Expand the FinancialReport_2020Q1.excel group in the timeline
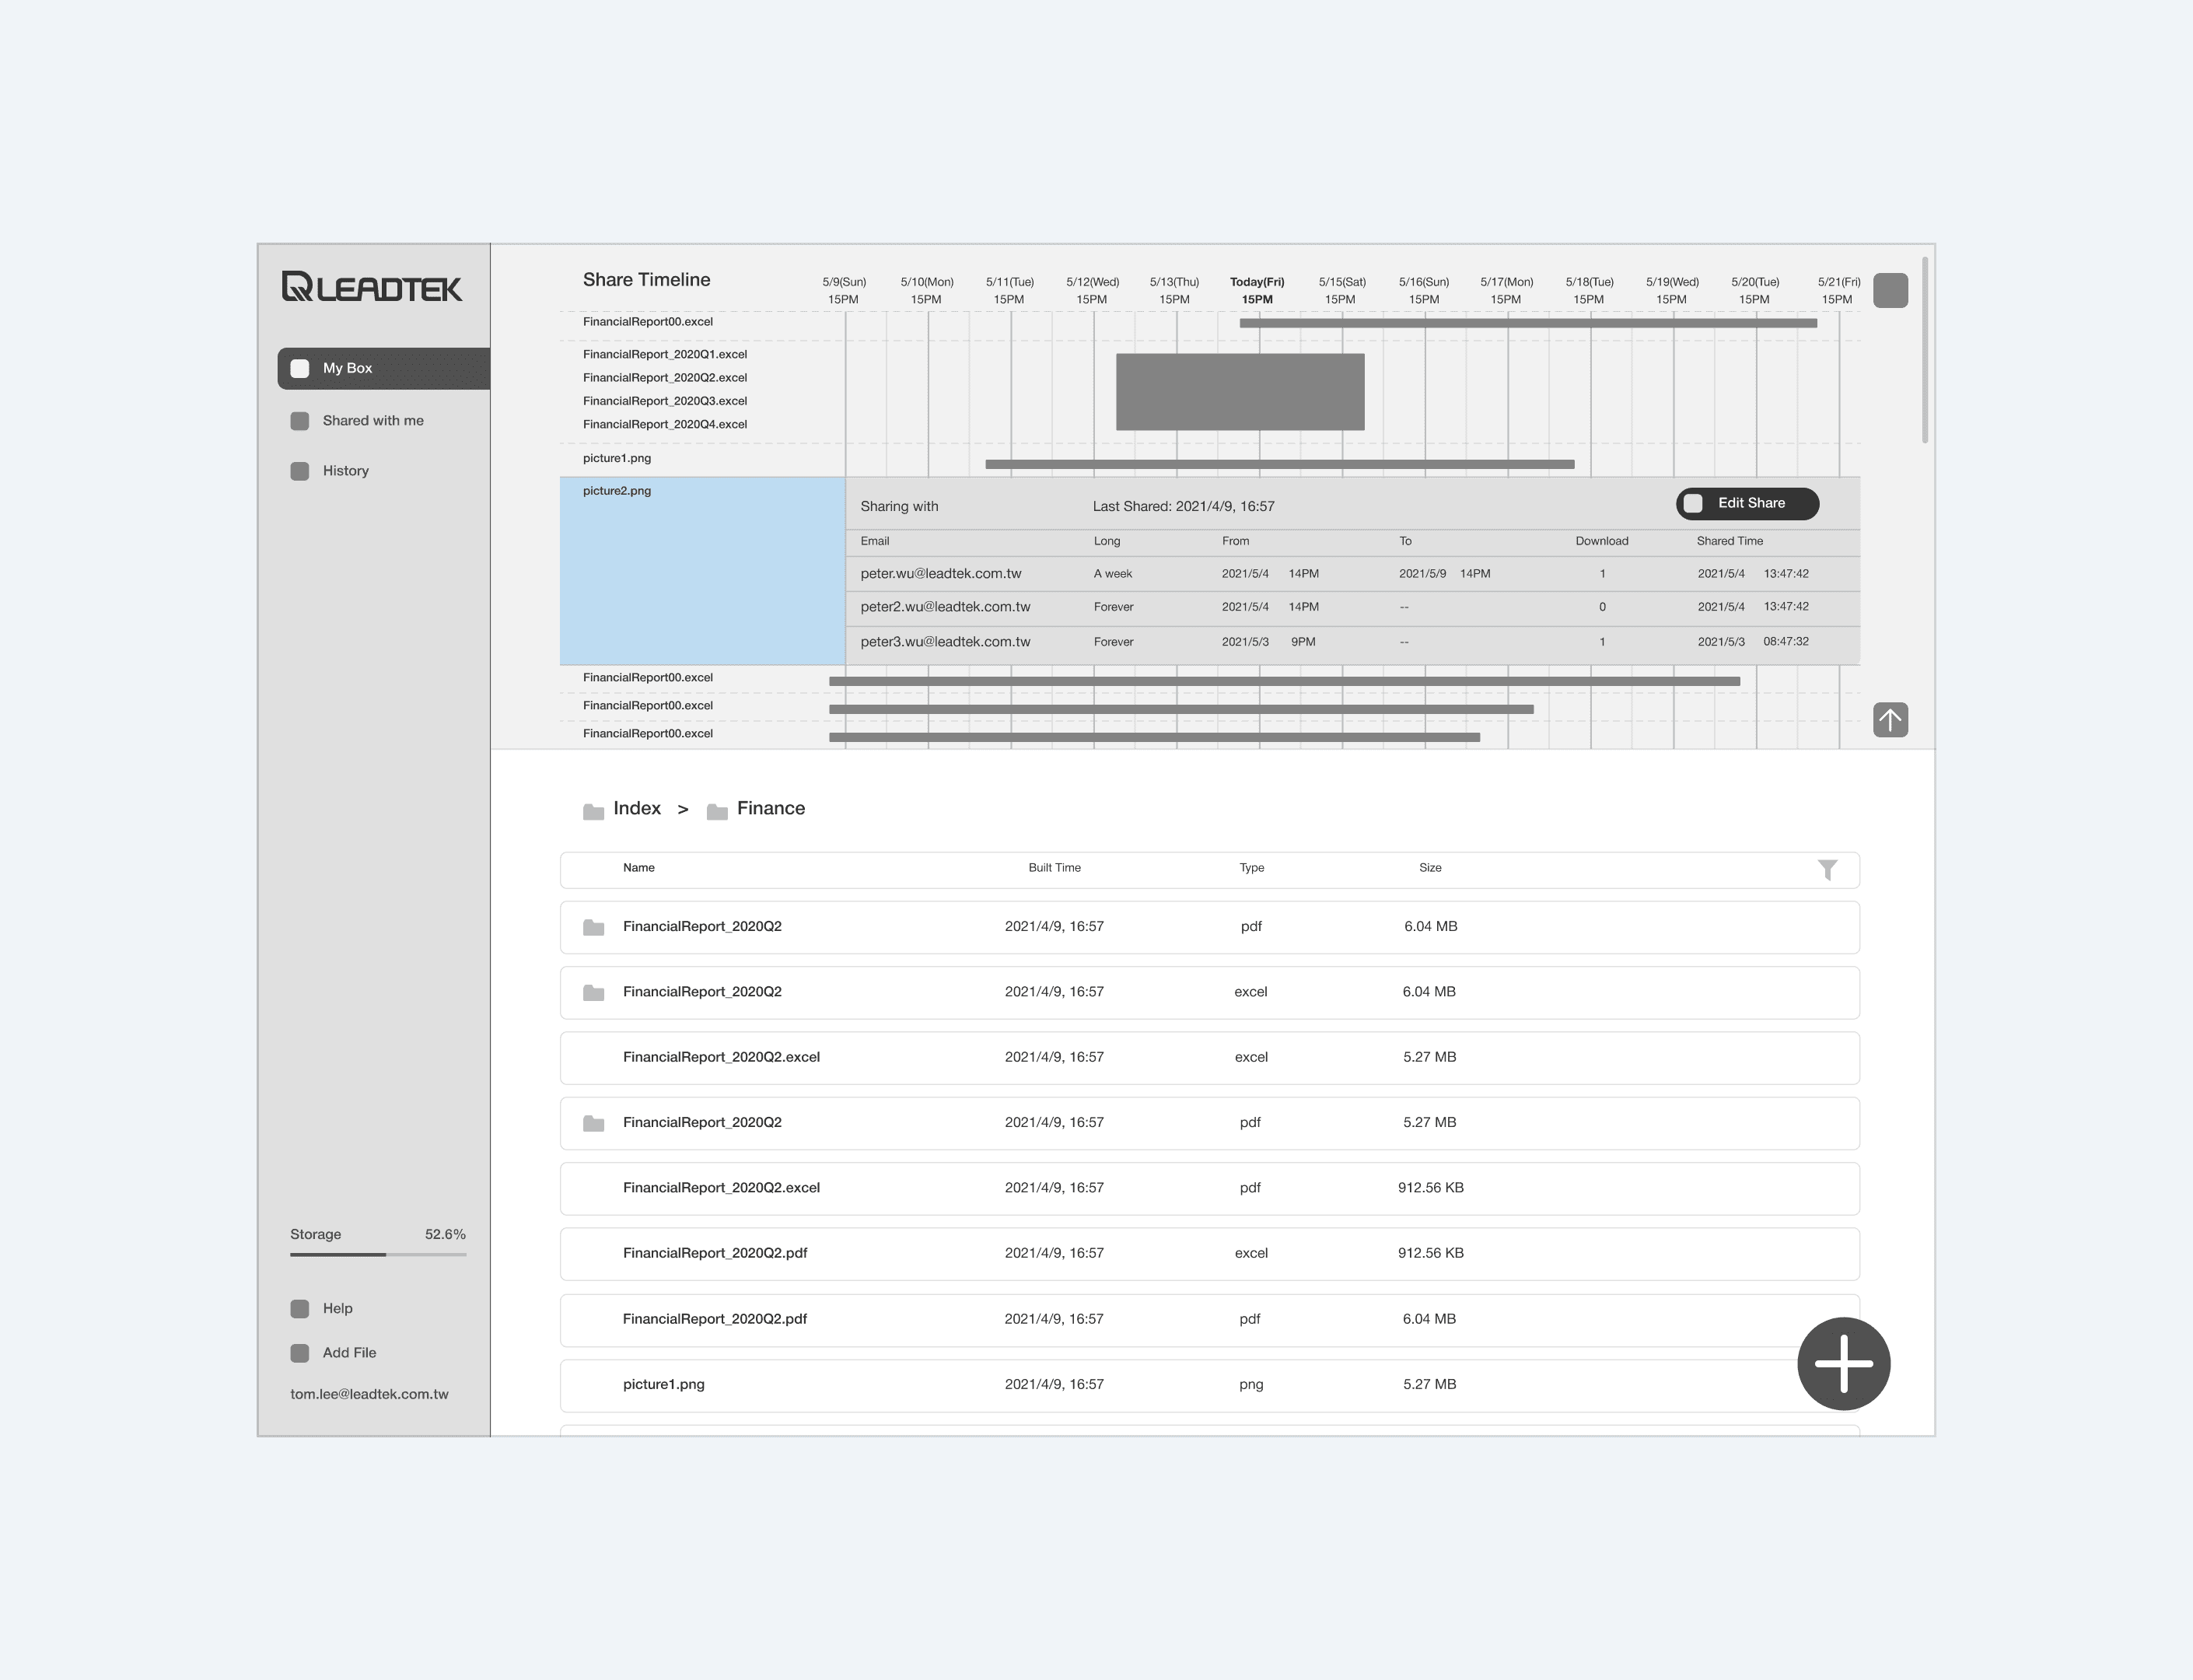This screenshot has width=2193, height=1680. point(665,355)
